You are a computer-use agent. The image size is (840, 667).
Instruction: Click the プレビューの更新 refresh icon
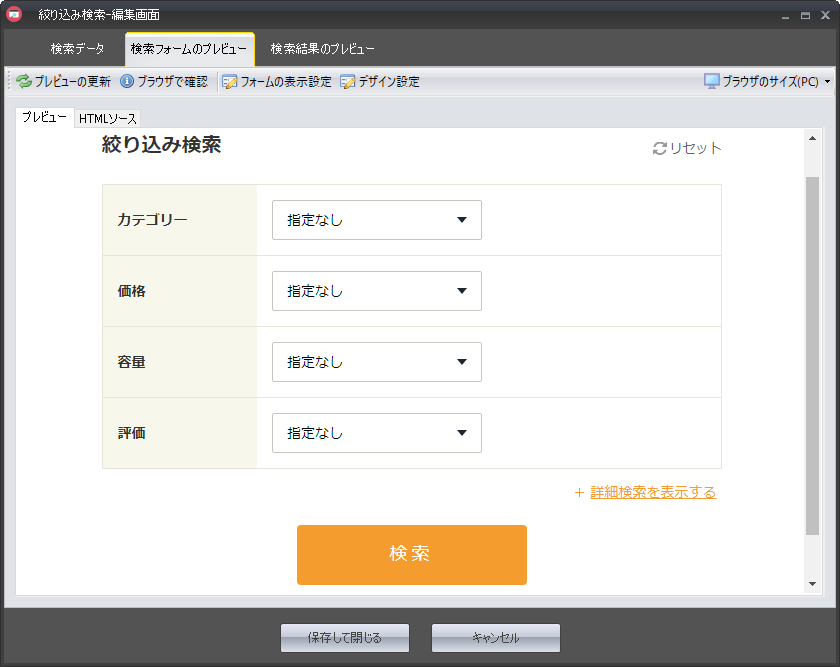click(x=24, y=82)
